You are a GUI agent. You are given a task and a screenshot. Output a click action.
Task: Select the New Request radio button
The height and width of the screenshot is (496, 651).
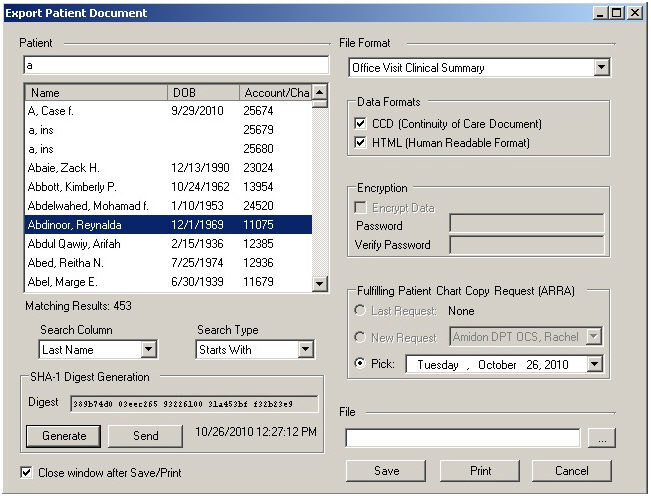click(360, 337)
